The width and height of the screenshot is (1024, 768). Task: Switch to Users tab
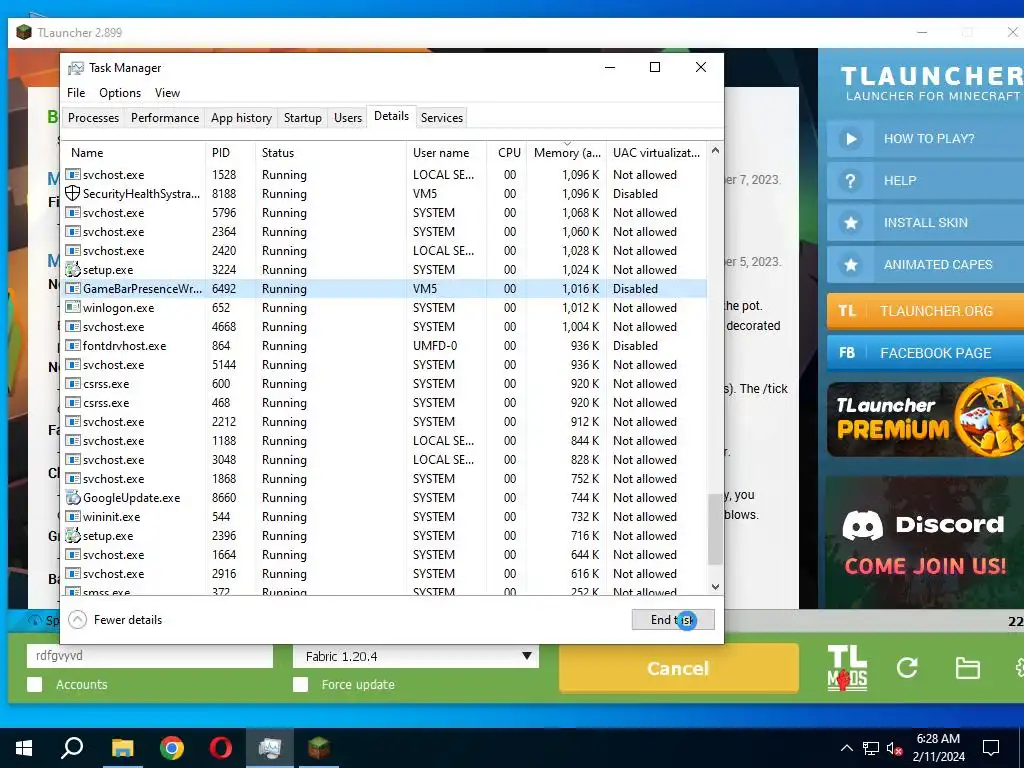[x=347, y=118]
